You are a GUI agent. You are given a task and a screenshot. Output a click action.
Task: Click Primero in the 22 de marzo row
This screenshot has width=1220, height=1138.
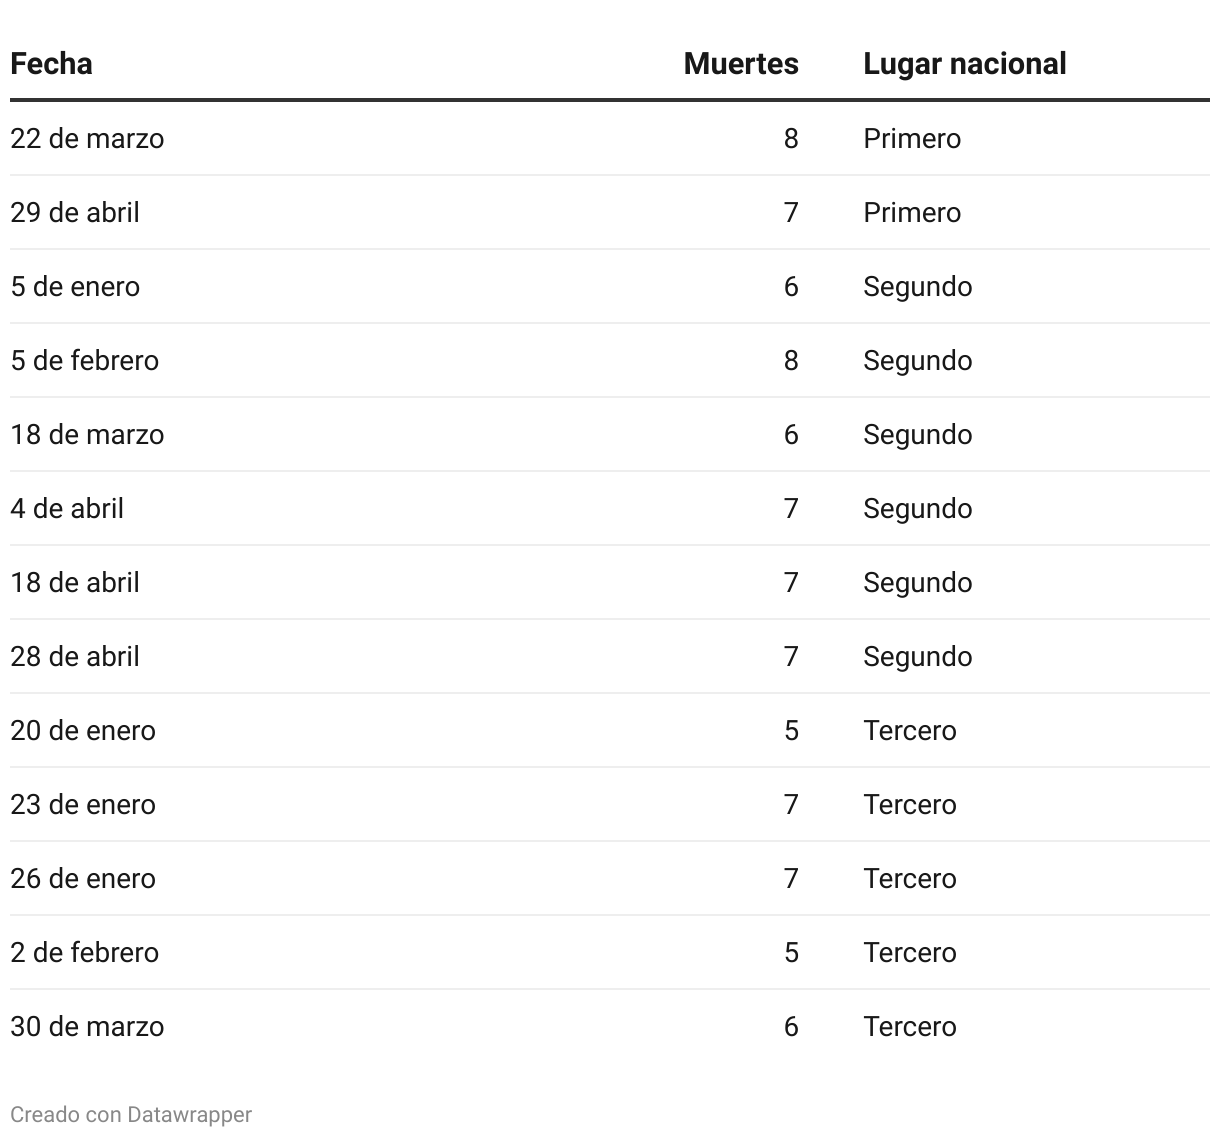pos(911,138)
